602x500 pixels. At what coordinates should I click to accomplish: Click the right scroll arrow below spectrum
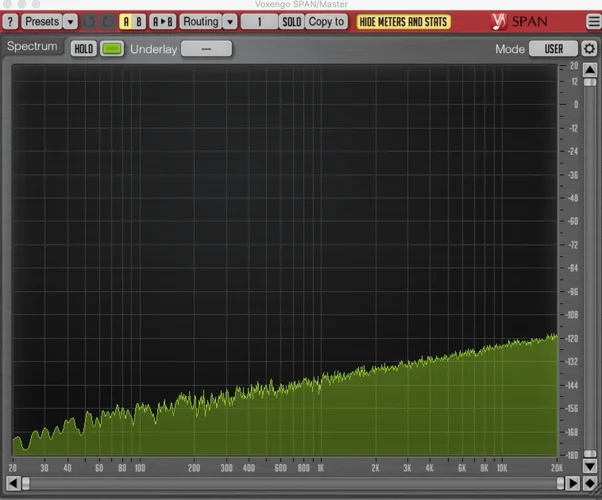tap(573, 482)
